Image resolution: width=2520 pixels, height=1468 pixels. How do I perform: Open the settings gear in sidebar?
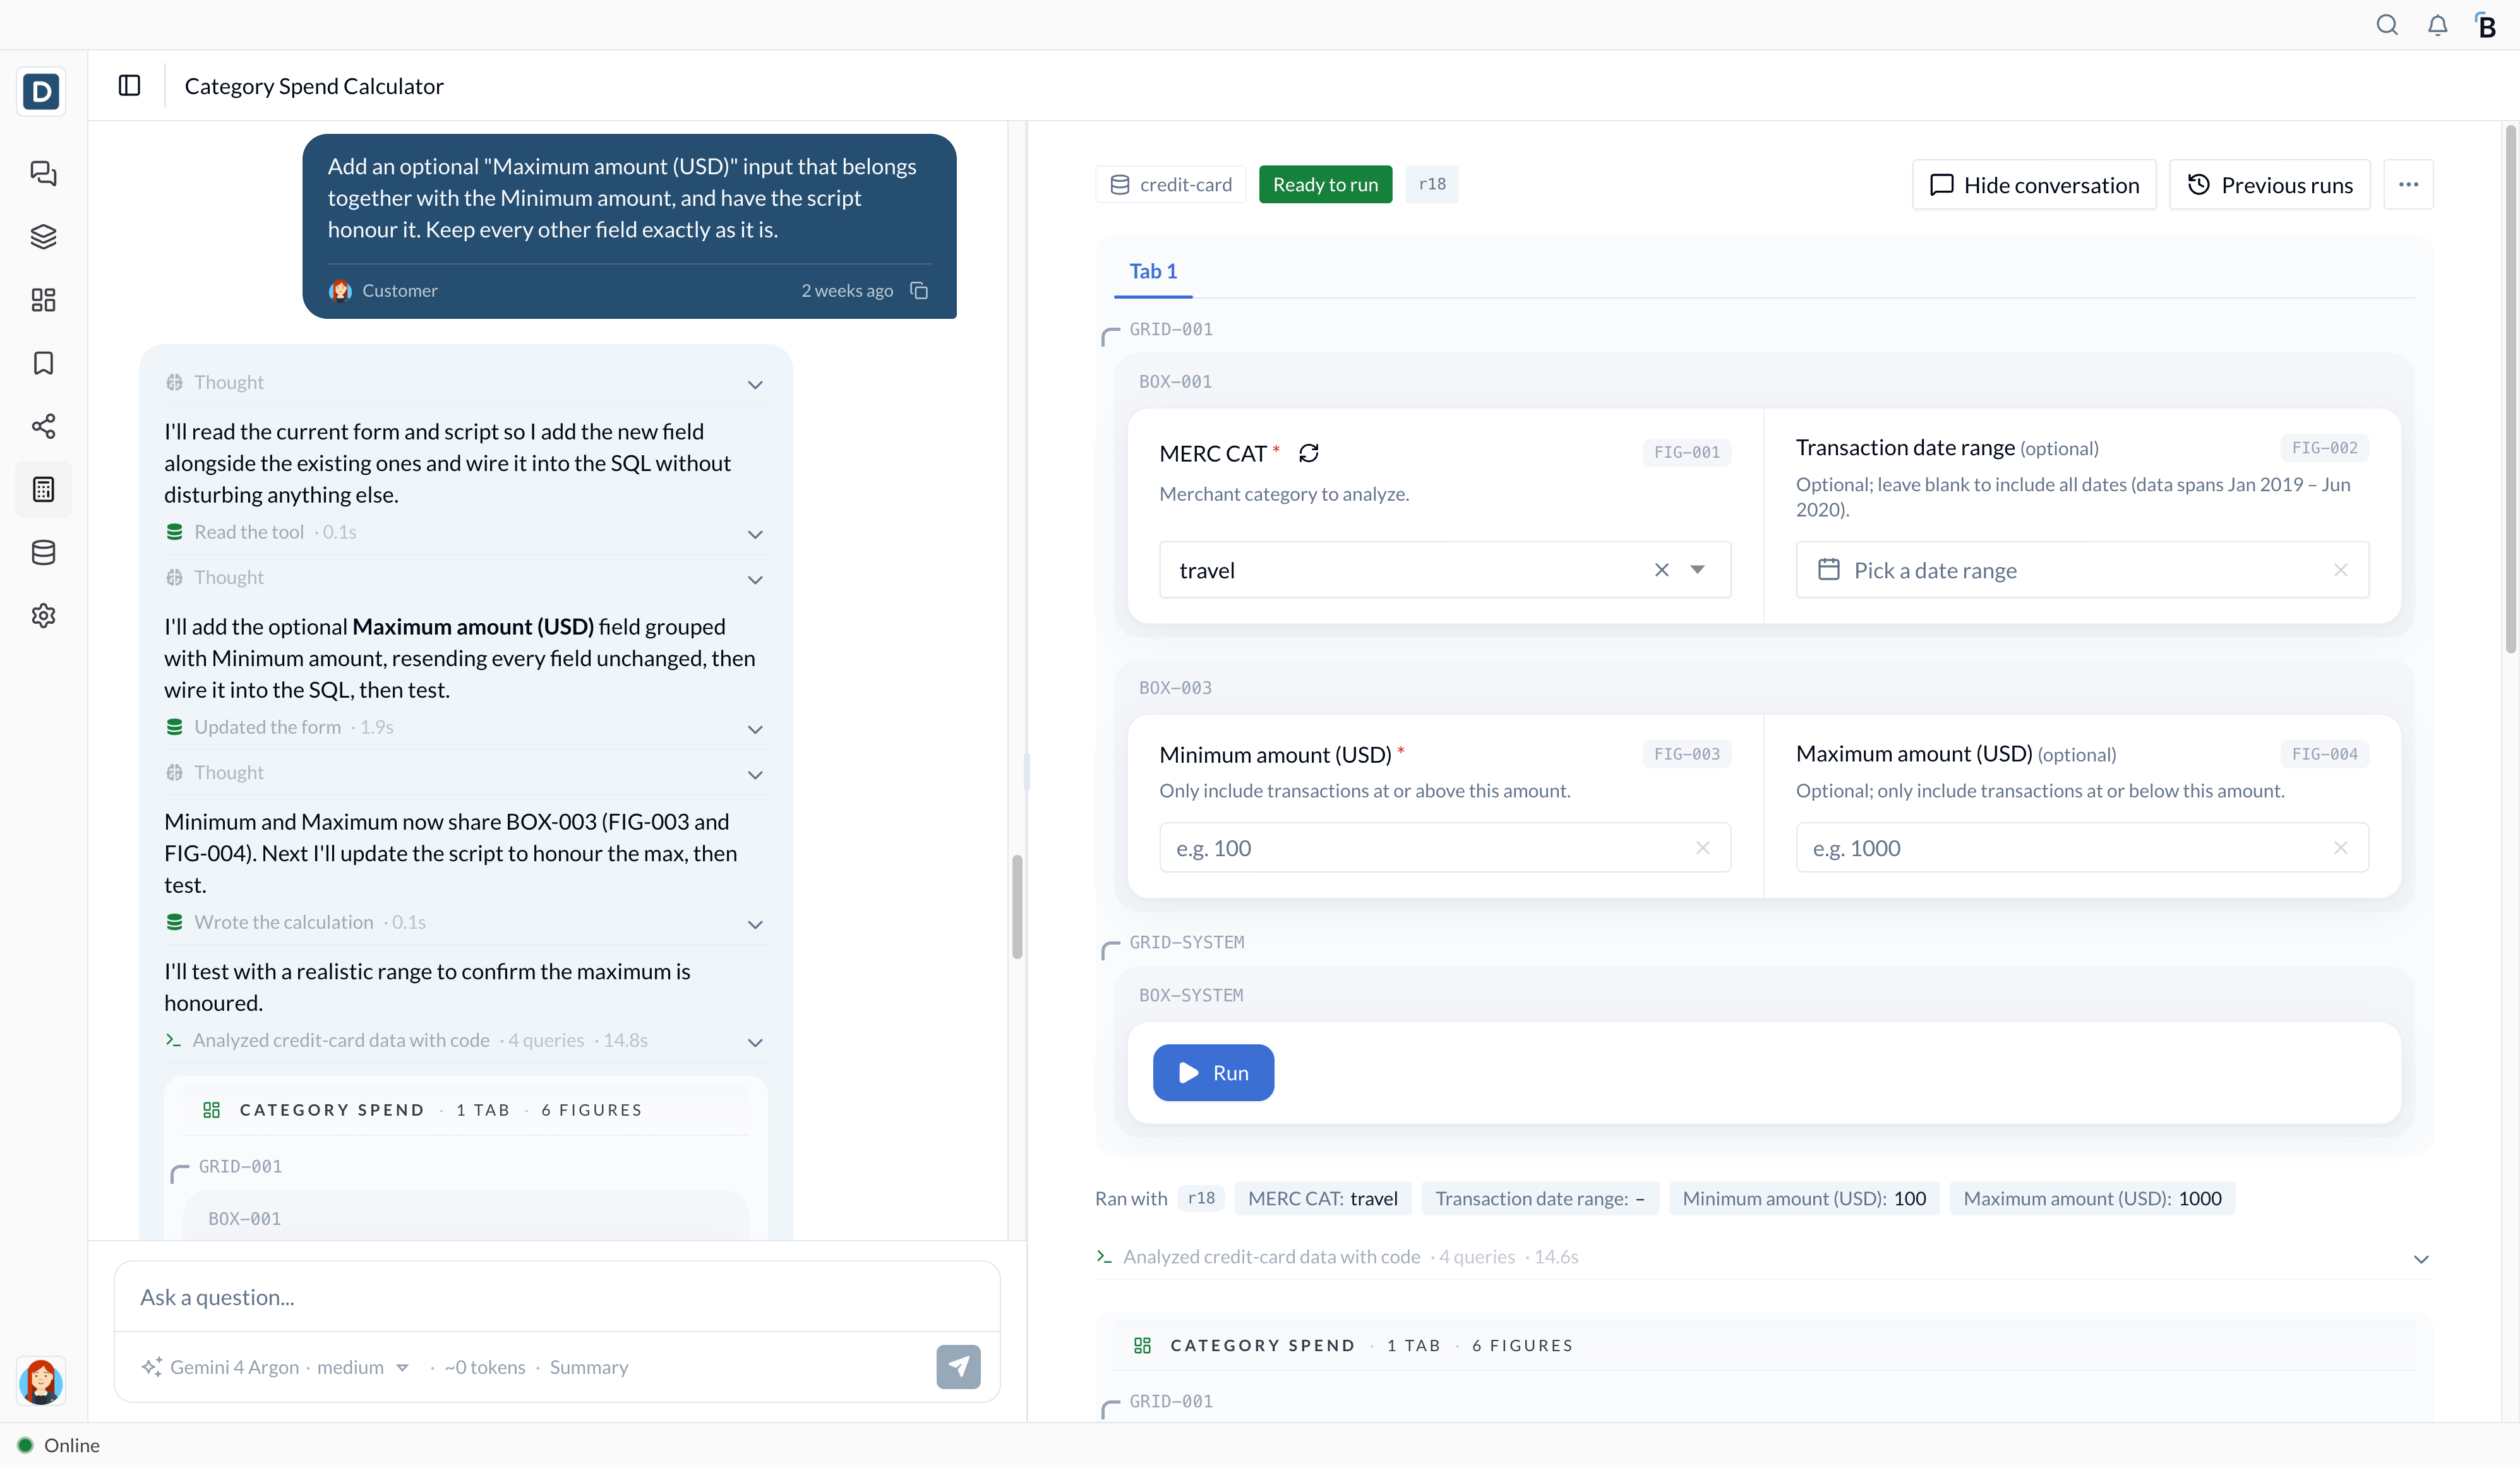tap(43, 615)
